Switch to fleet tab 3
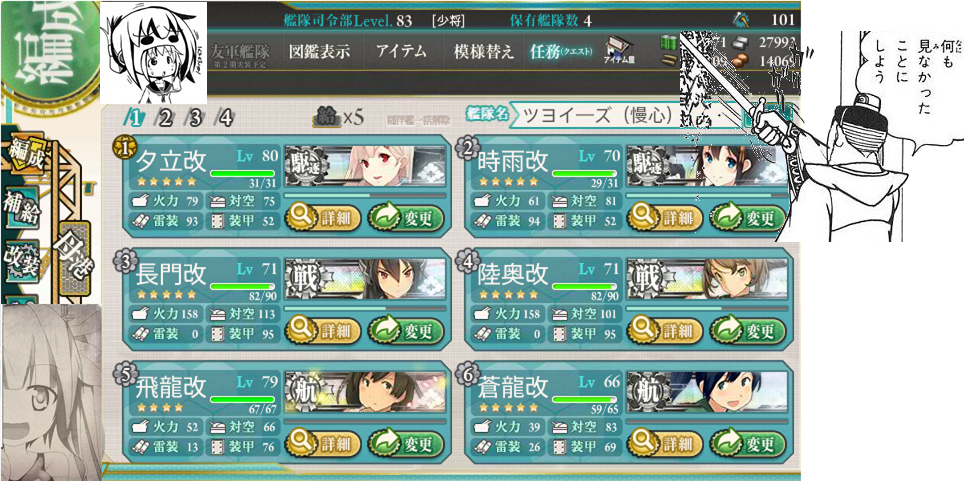964x481 pixels. click(x=195, y=117)
